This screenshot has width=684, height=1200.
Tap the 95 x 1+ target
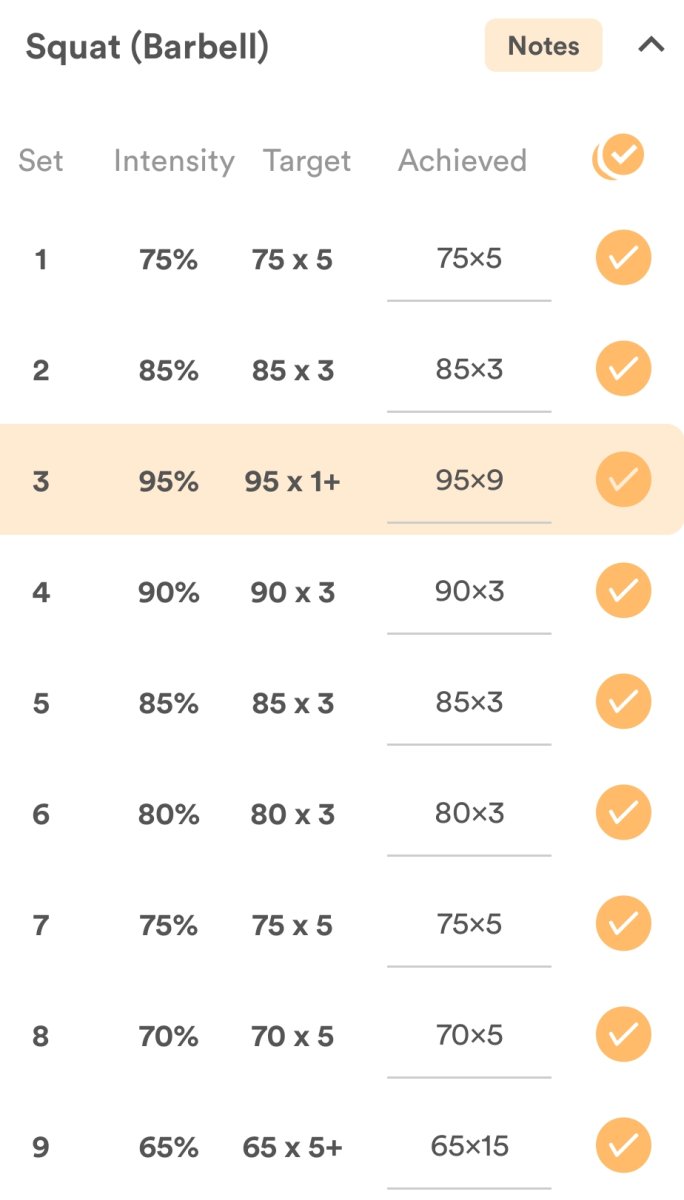pyautogui.click(x=292, y=481)
